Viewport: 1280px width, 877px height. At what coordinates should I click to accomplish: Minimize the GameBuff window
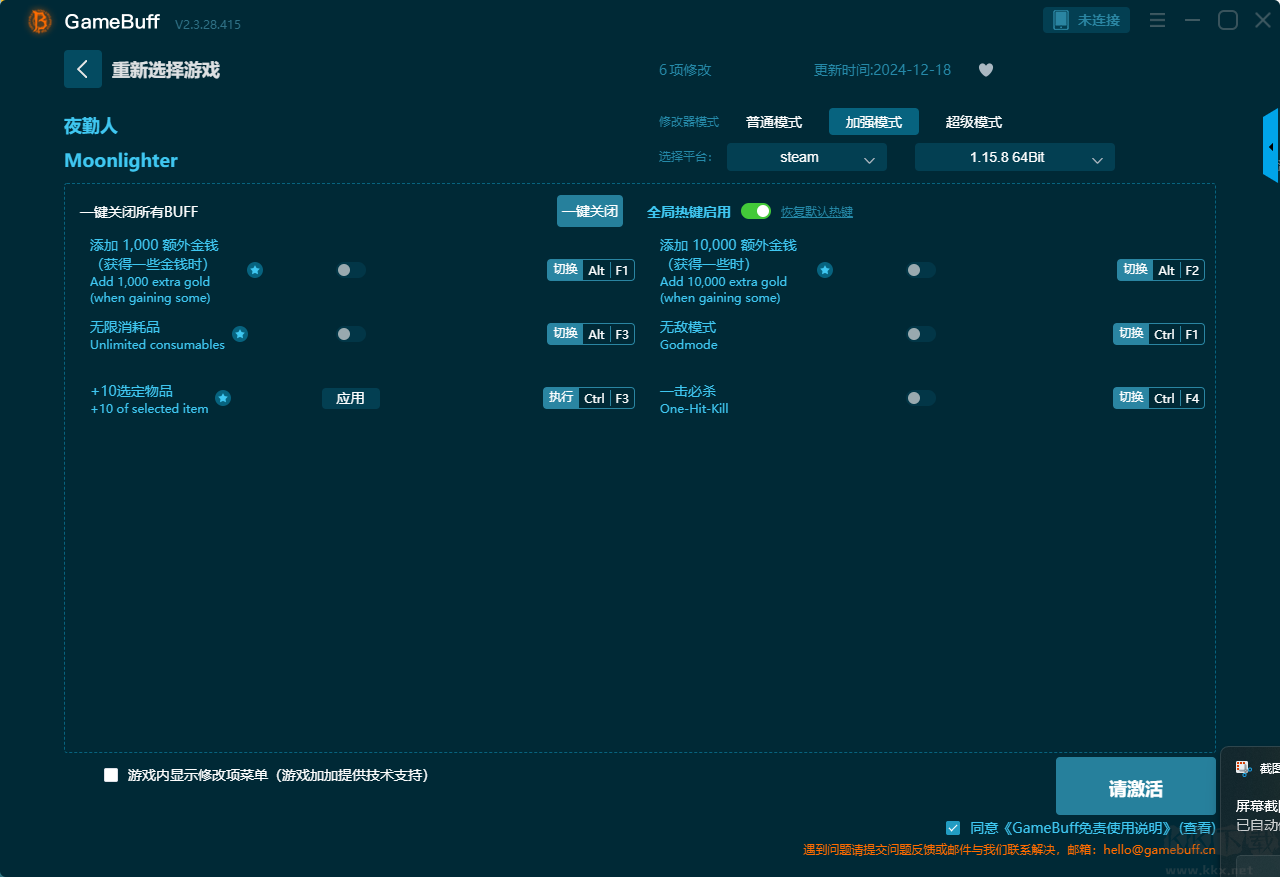click(1192, 20)
